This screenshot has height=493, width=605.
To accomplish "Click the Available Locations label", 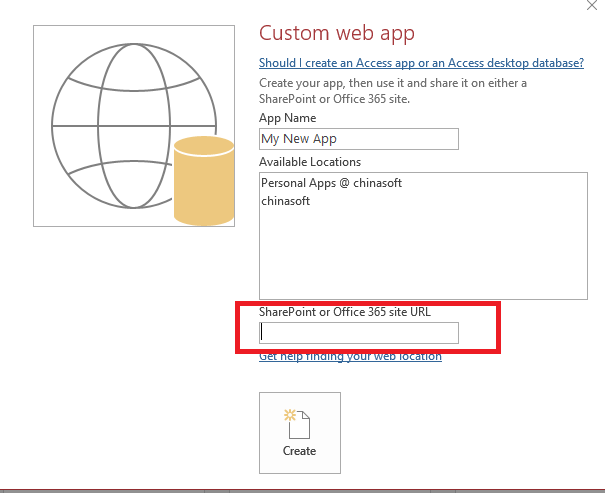I will tap(310, 162).
